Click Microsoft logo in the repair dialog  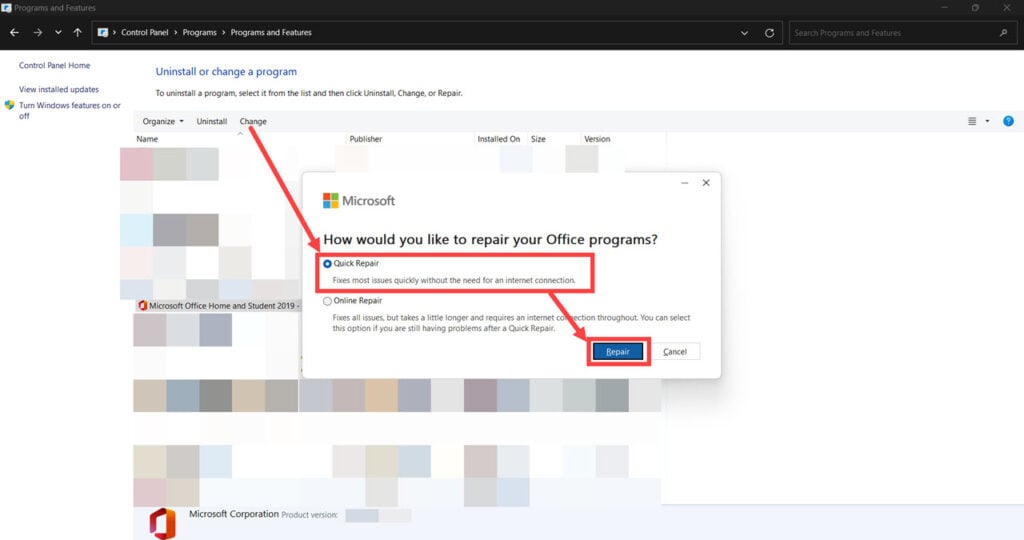[x=359, y=200]
